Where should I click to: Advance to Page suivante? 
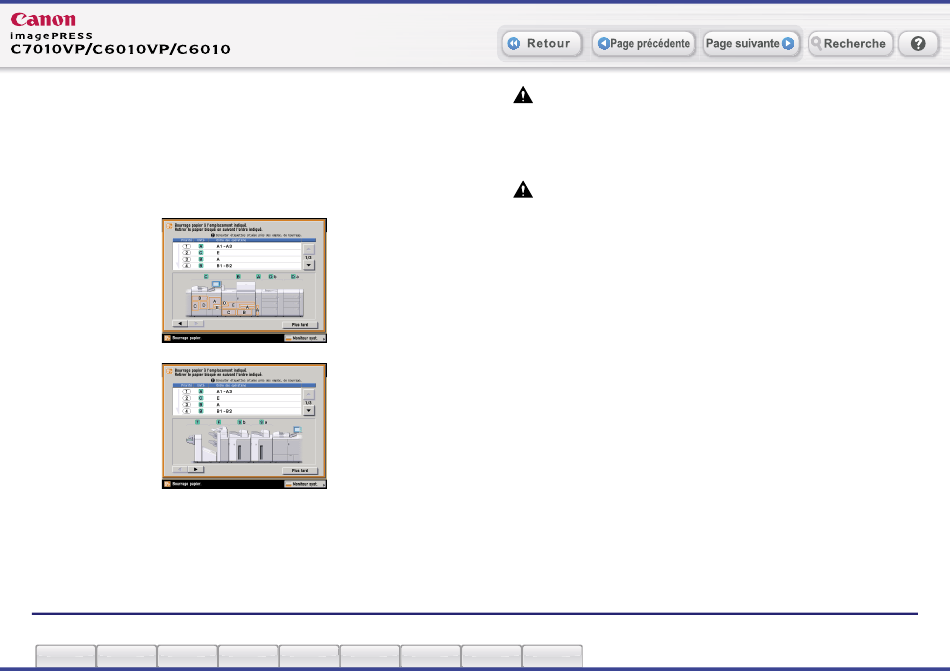tap(750, 44)
